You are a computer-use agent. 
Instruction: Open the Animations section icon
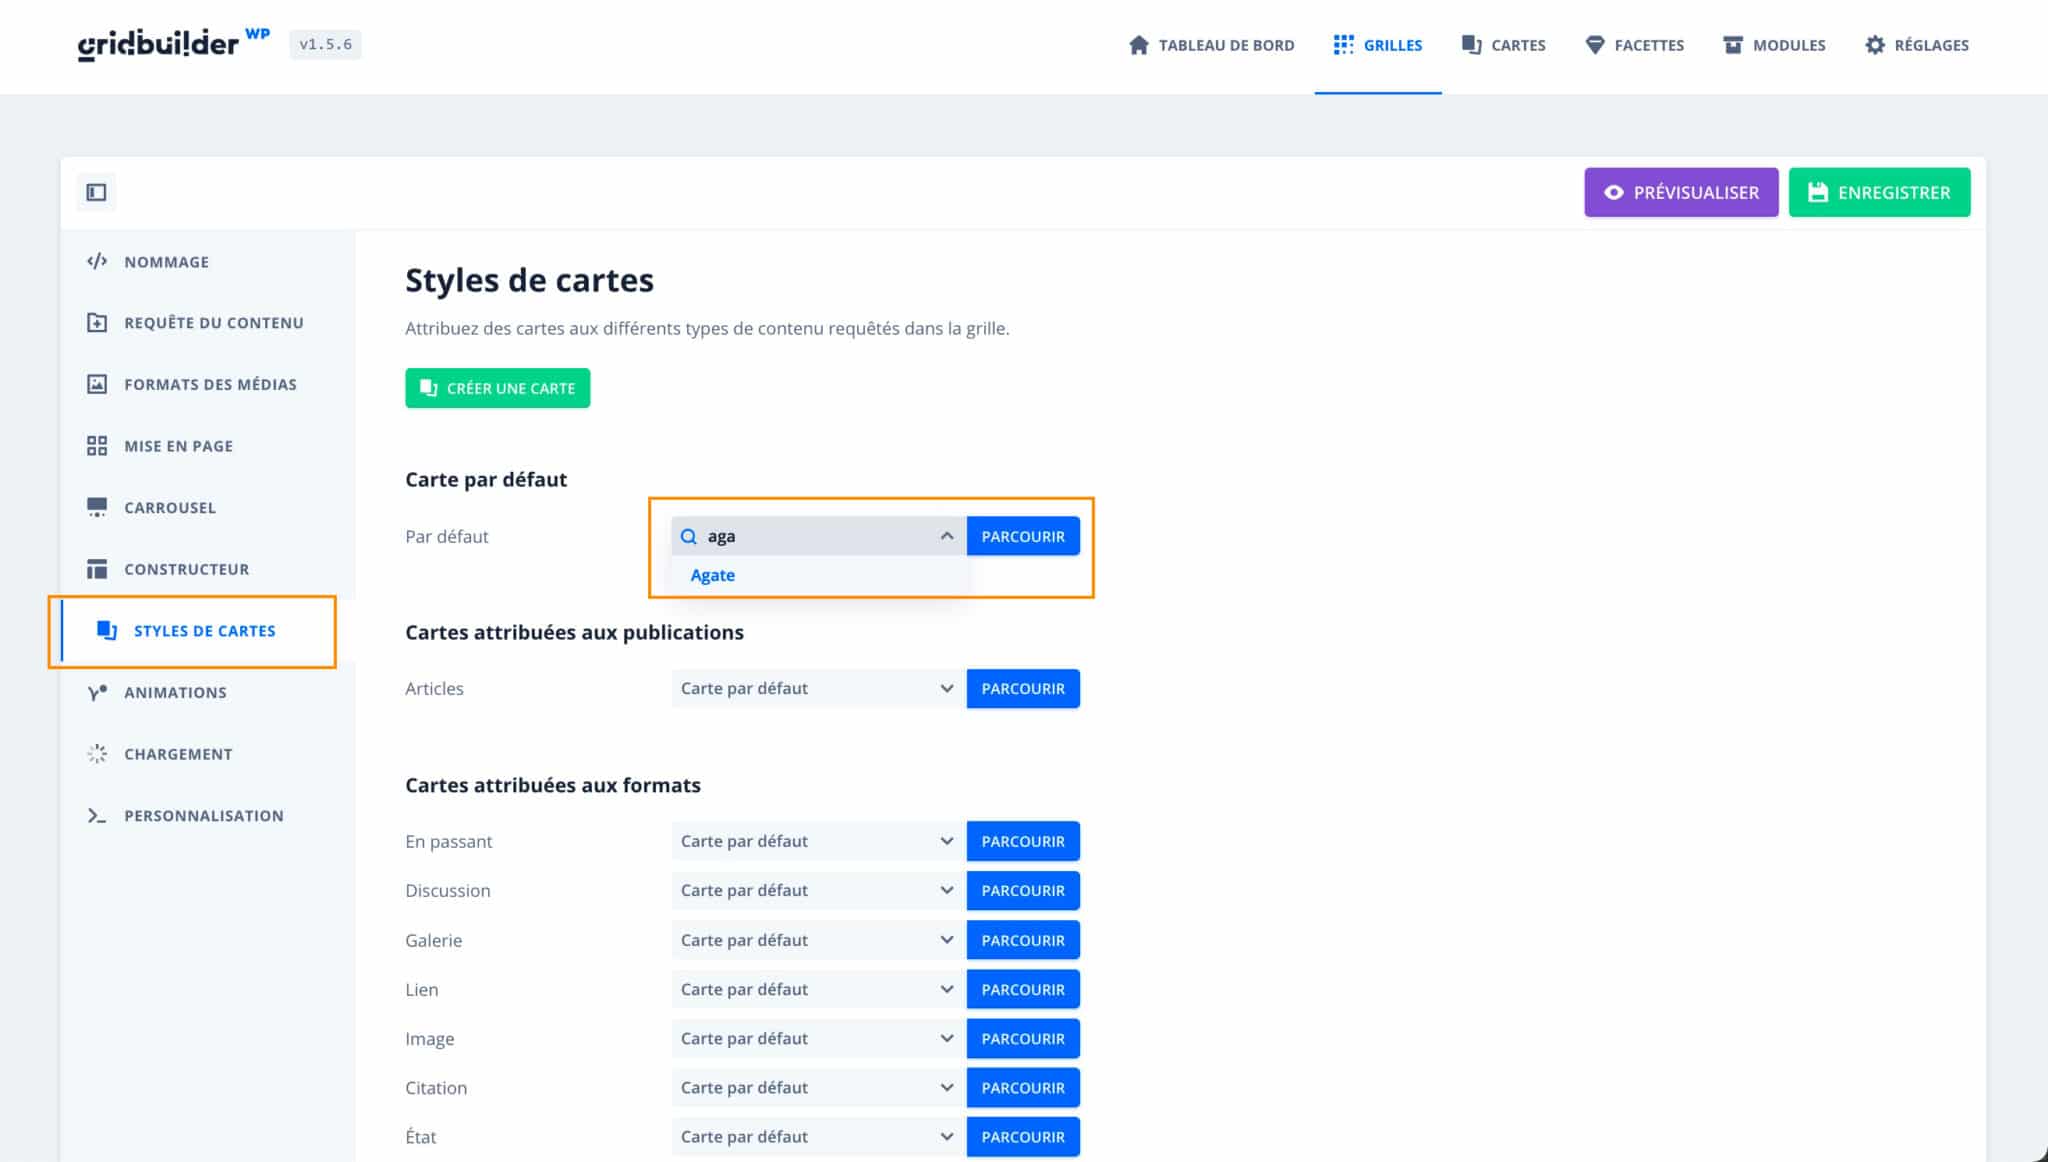tap(97, 691)
